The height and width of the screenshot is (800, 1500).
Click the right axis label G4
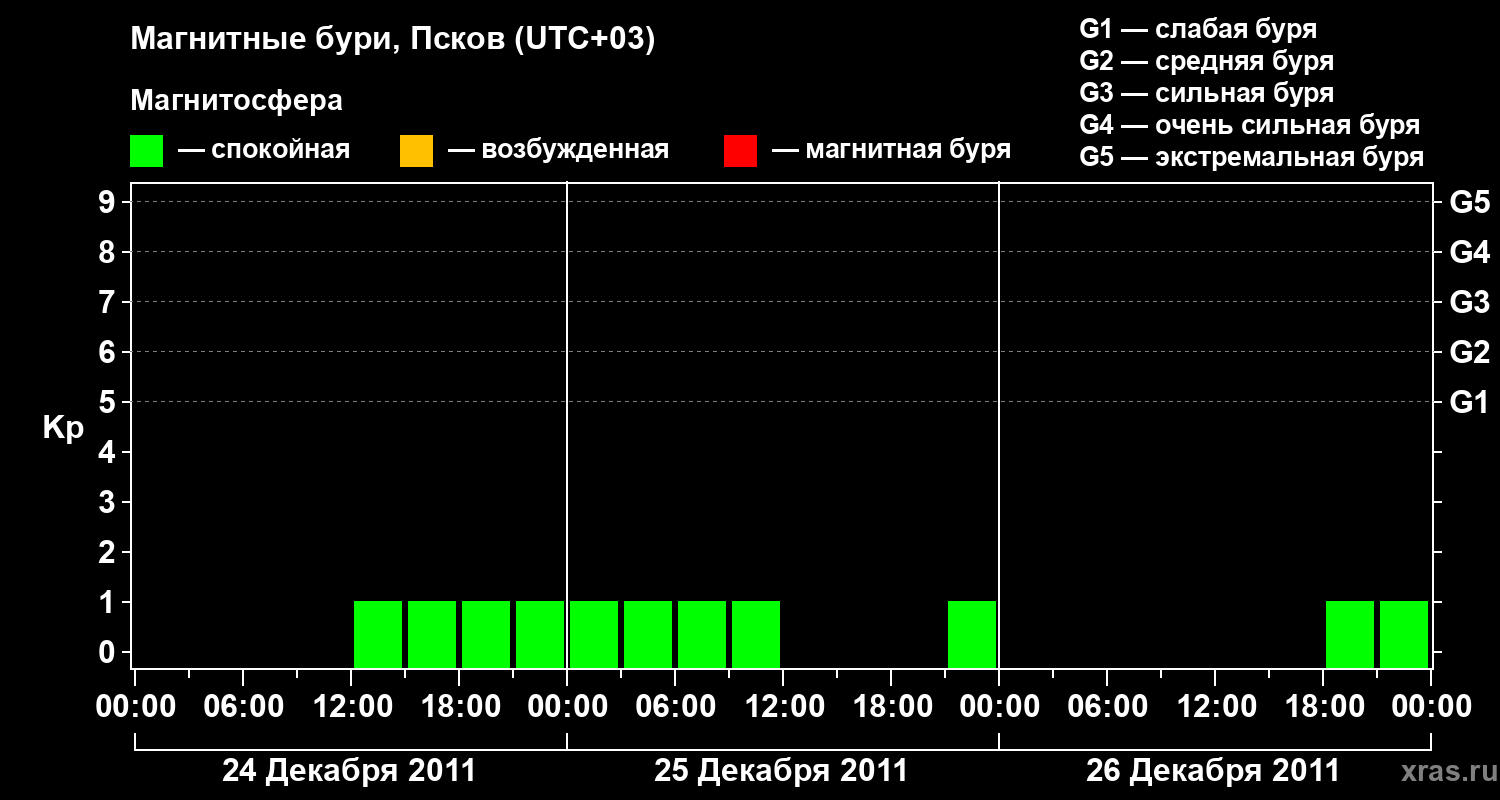[x=1470, y=252]
